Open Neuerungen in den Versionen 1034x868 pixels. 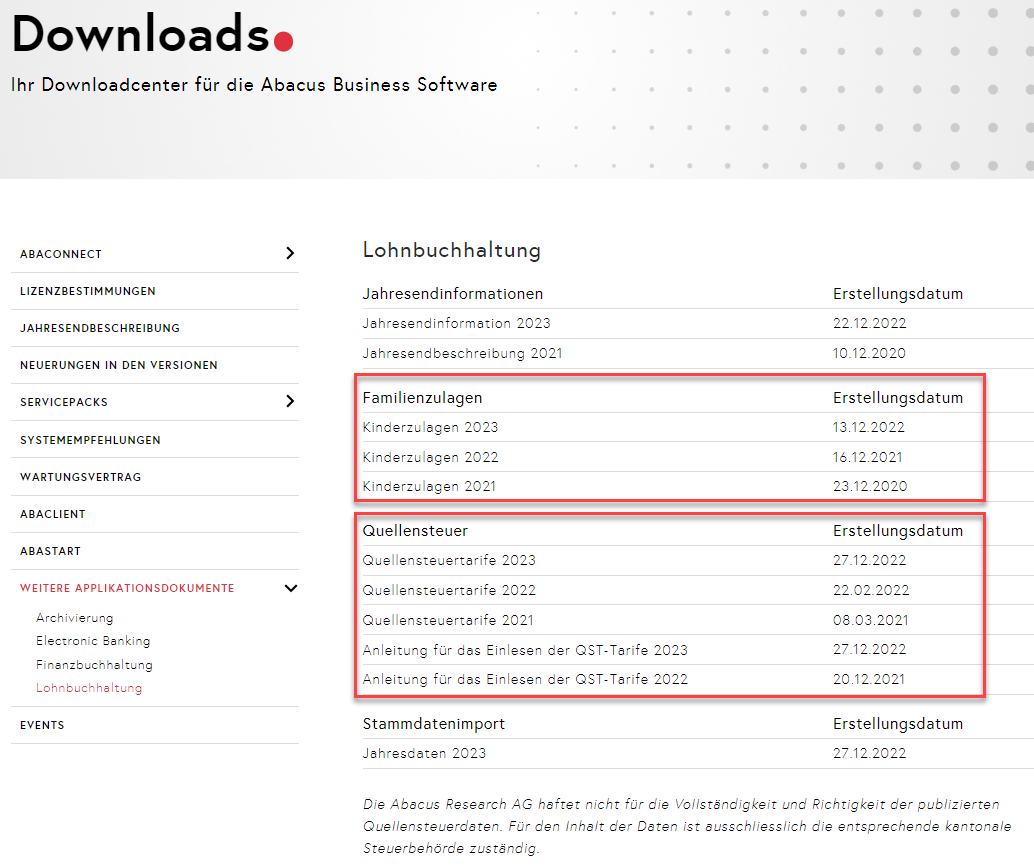point(119,365)
